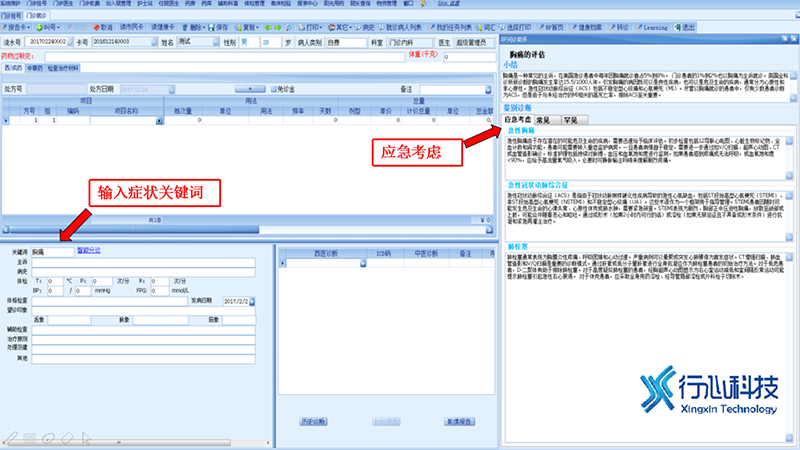Screen dimensions: 800x450
Task: Open the 急性冠状动脉综合征 heading link
Action: point(538,185)
